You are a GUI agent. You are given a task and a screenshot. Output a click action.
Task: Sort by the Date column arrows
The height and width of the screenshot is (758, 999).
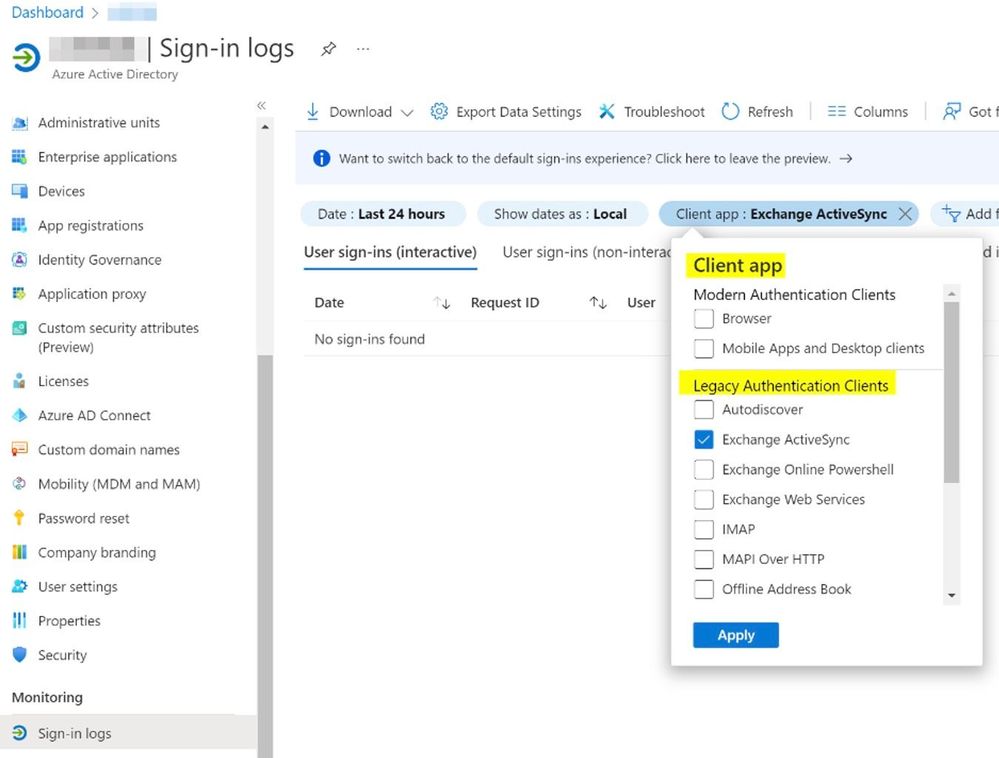[442, 303]
